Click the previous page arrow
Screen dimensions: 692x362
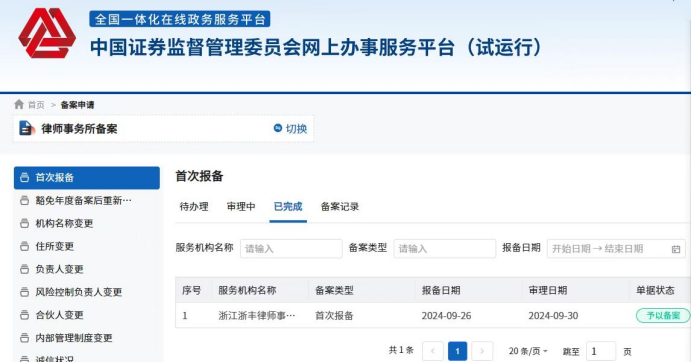(433, 351)
